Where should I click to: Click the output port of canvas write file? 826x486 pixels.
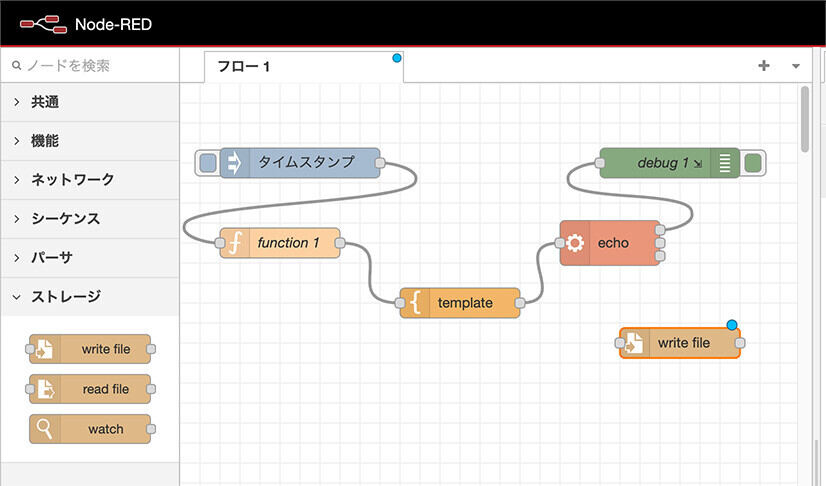click(740, 343)
